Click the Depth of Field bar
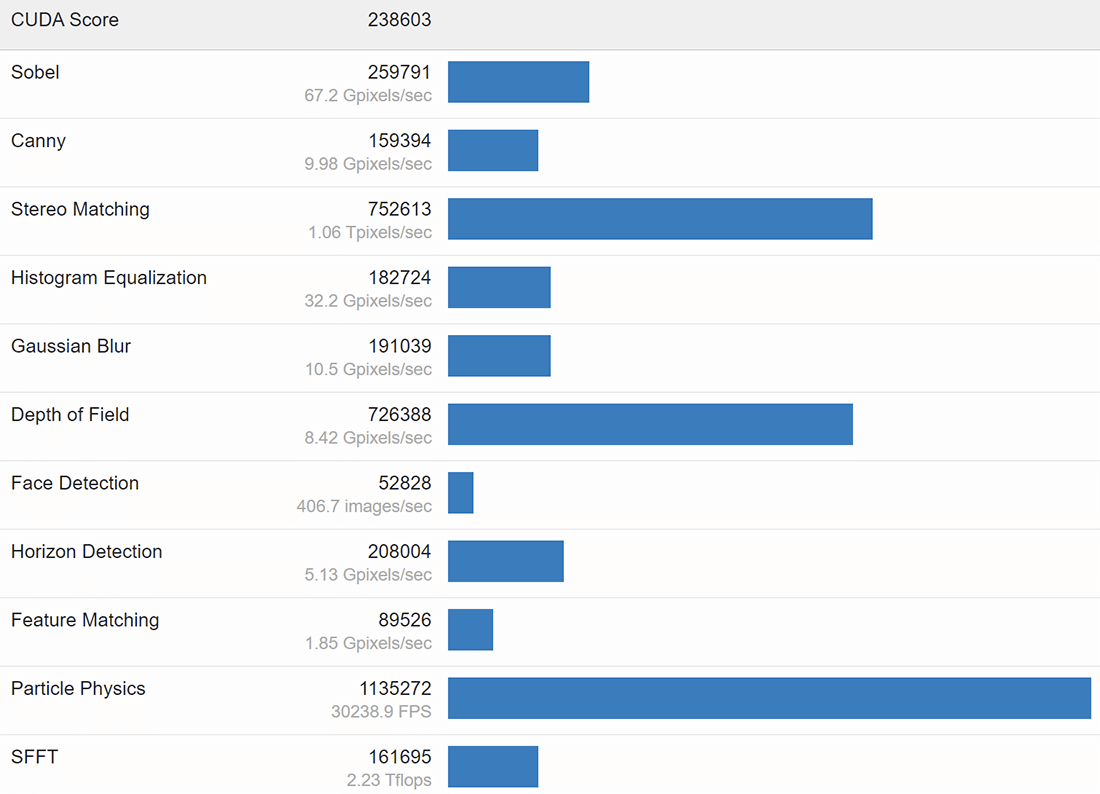Image resolution: width=1100 pixels, height=794 pixels. click(x=650, y=424)
